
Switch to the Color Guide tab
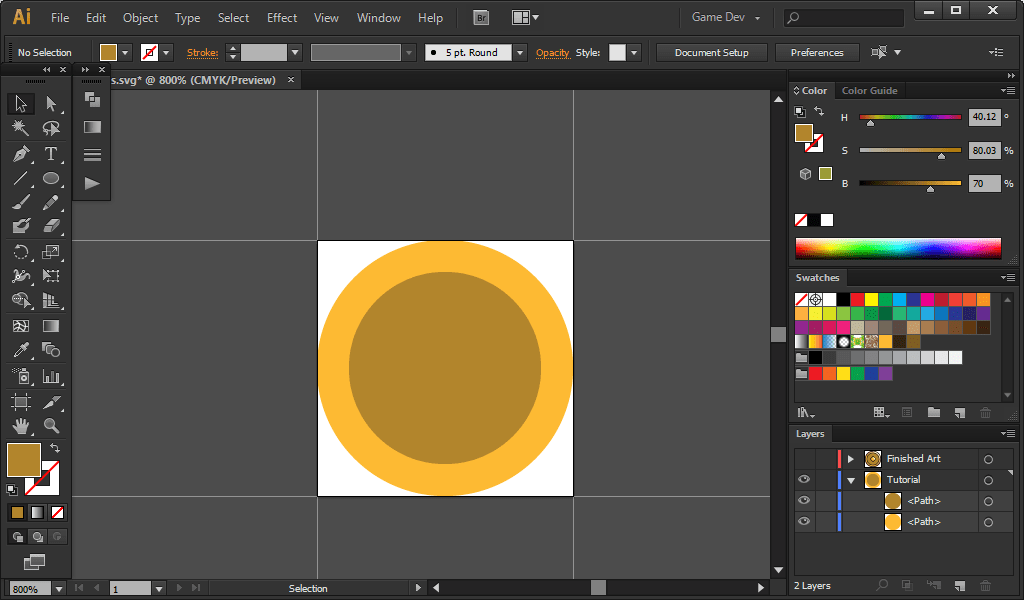(x=869, y=91)
